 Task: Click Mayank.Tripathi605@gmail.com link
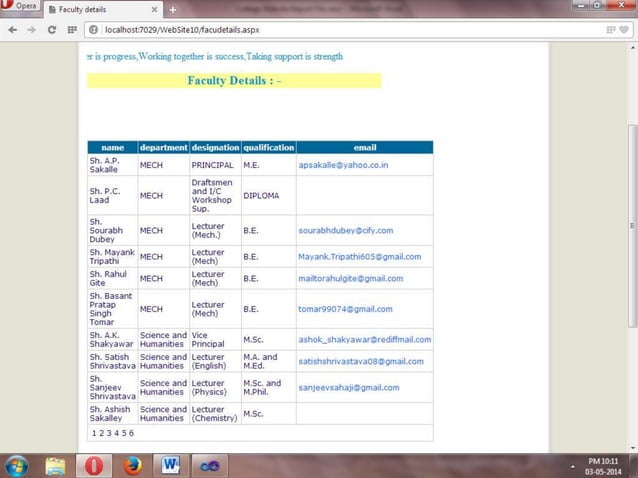tap(360, 257)
